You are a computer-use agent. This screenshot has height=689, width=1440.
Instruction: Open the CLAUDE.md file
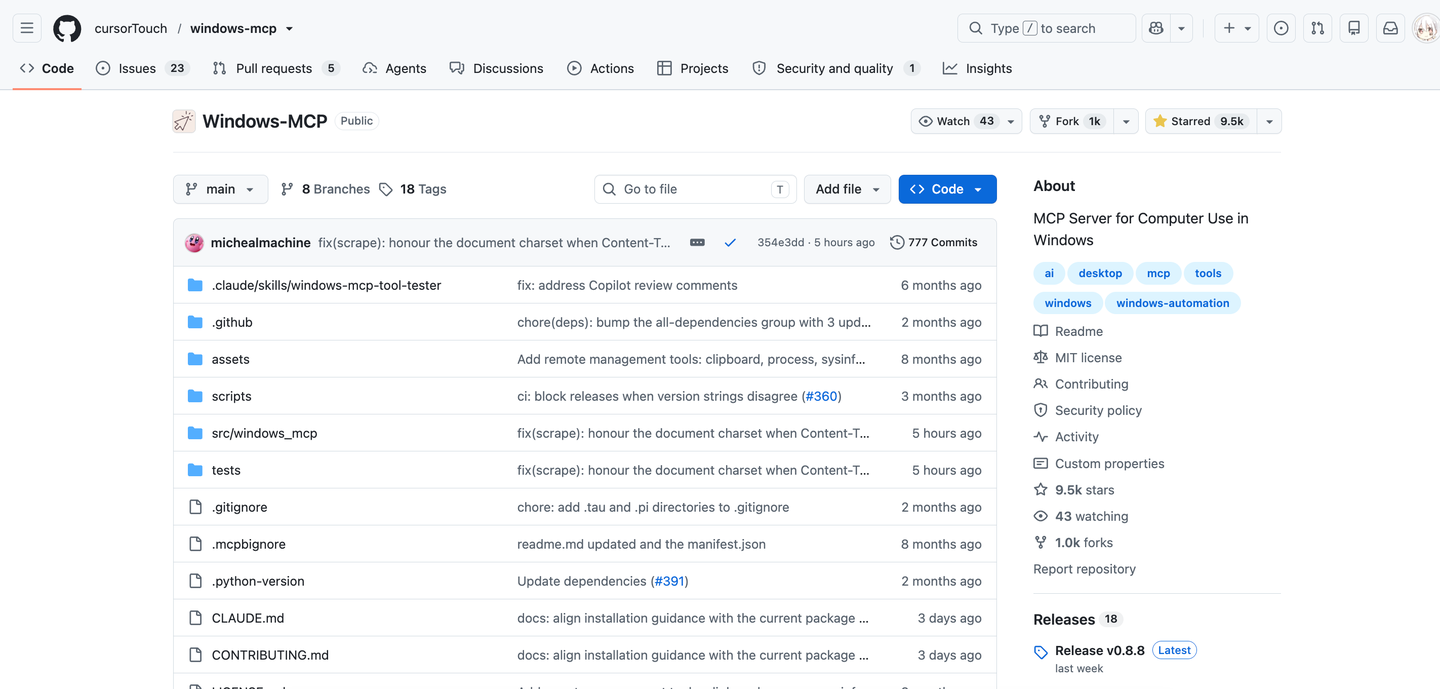pyautogui.click(x=248, y=618)
